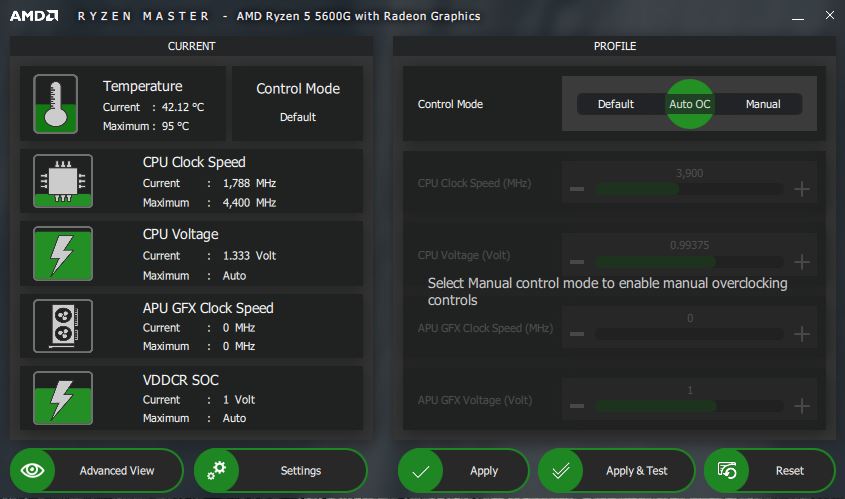Click the APU GFX Voltage slider bar

pyautogui.click(x=689, y=406)
